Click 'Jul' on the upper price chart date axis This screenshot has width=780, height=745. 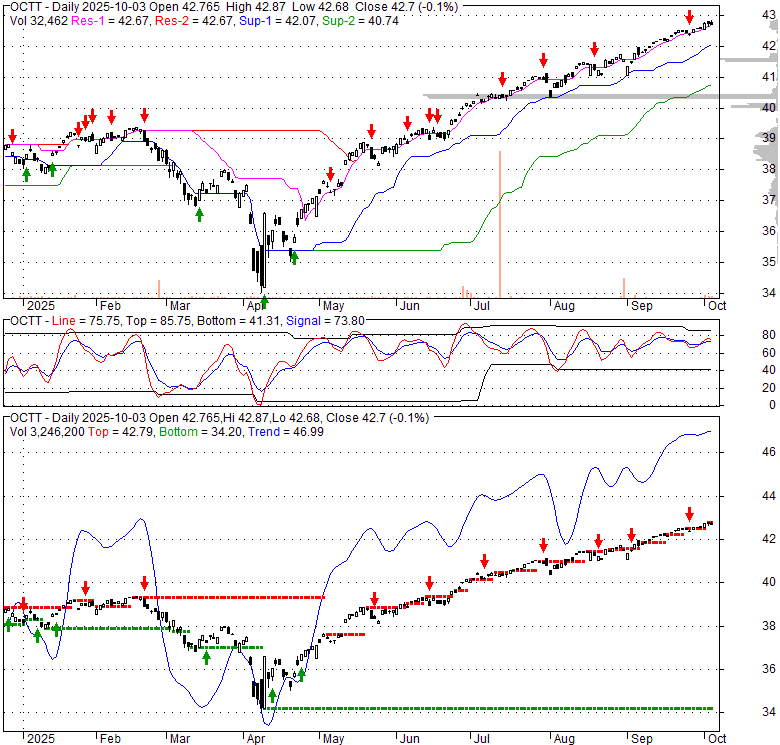(x=481, y=306)
